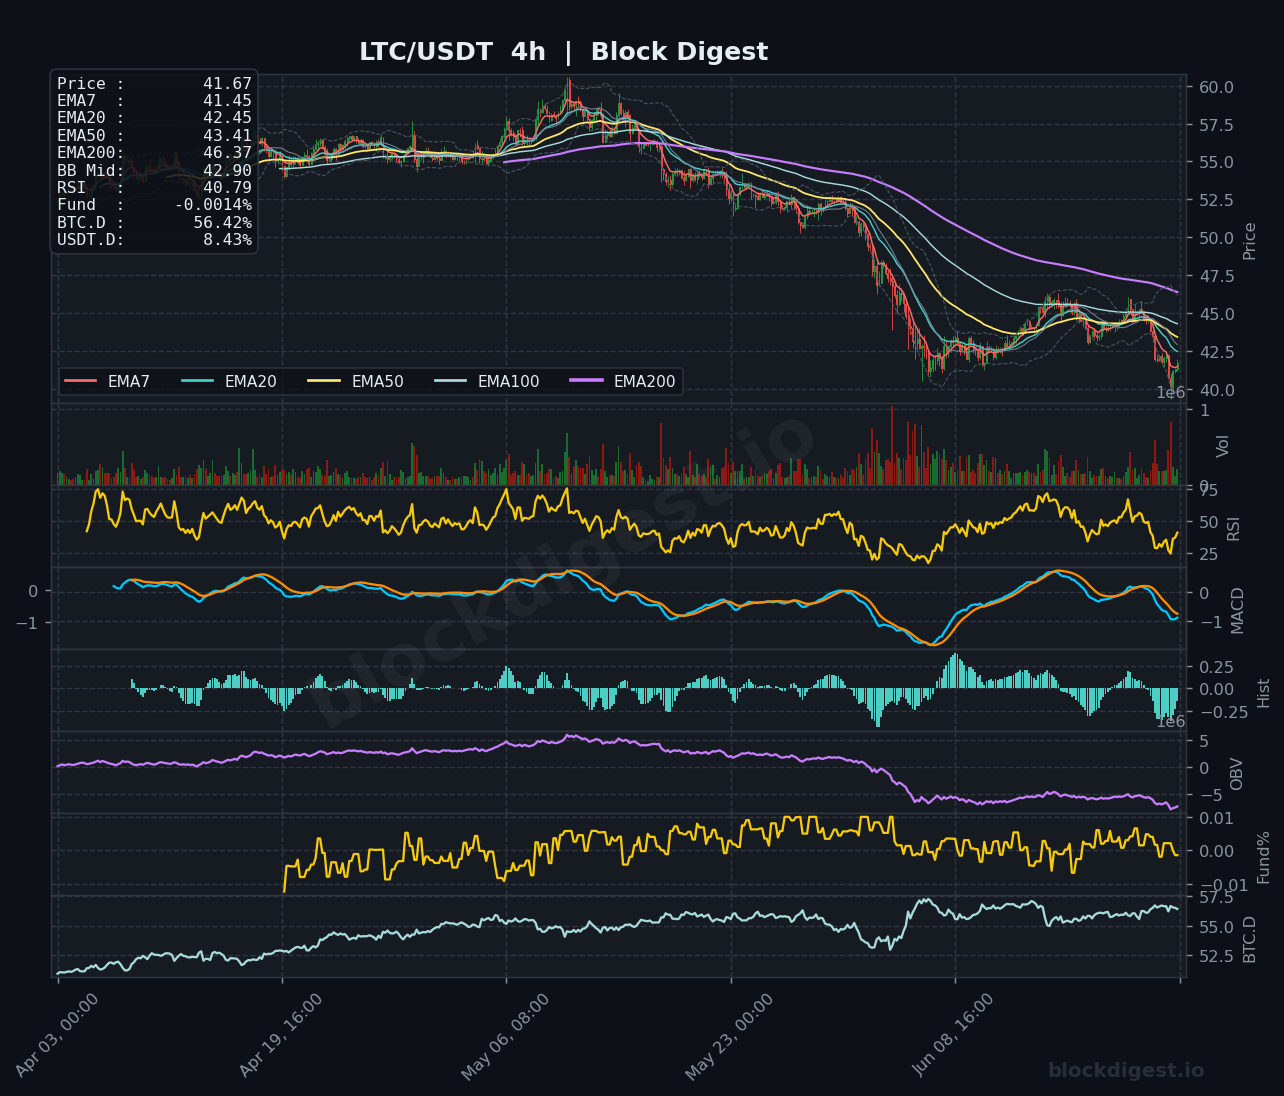Viewport: 1284px width, 1096px height.
Task: Click the Vol axis label
Action: pos(1222,446)
